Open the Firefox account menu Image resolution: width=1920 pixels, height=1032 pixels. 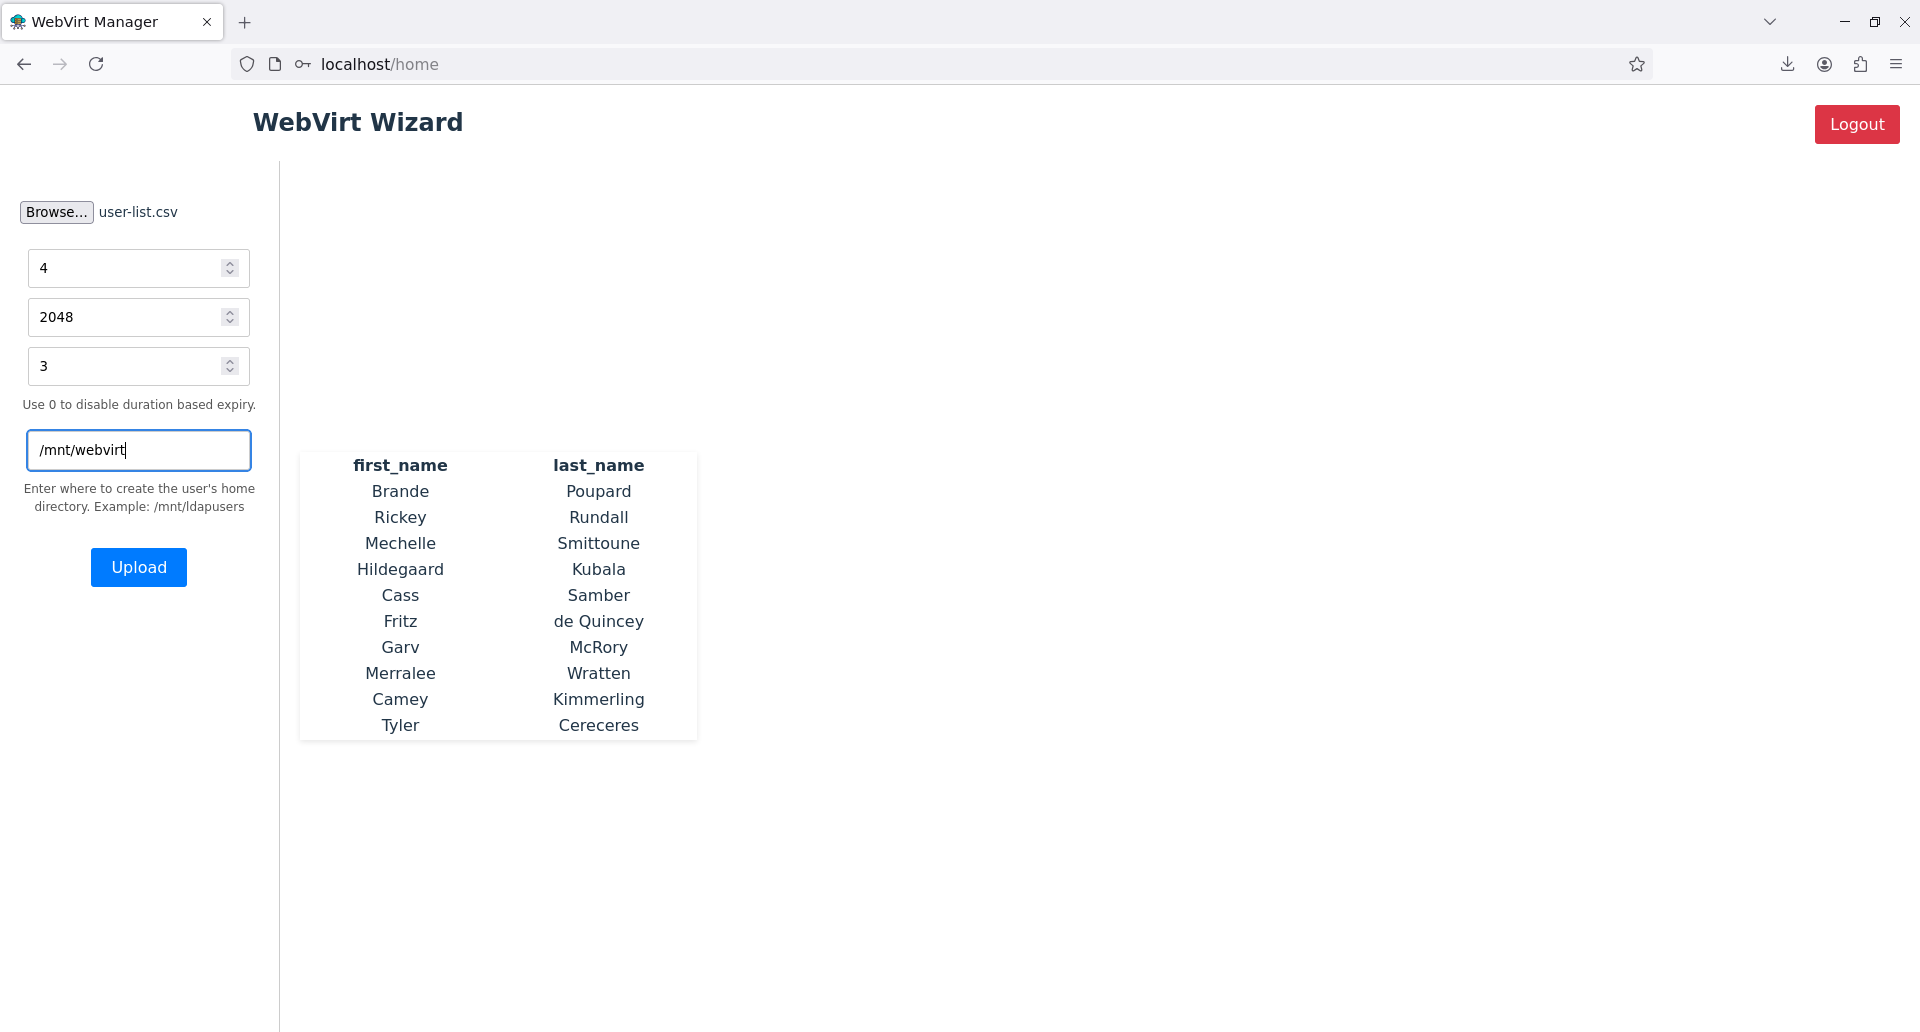point(1824,64)
